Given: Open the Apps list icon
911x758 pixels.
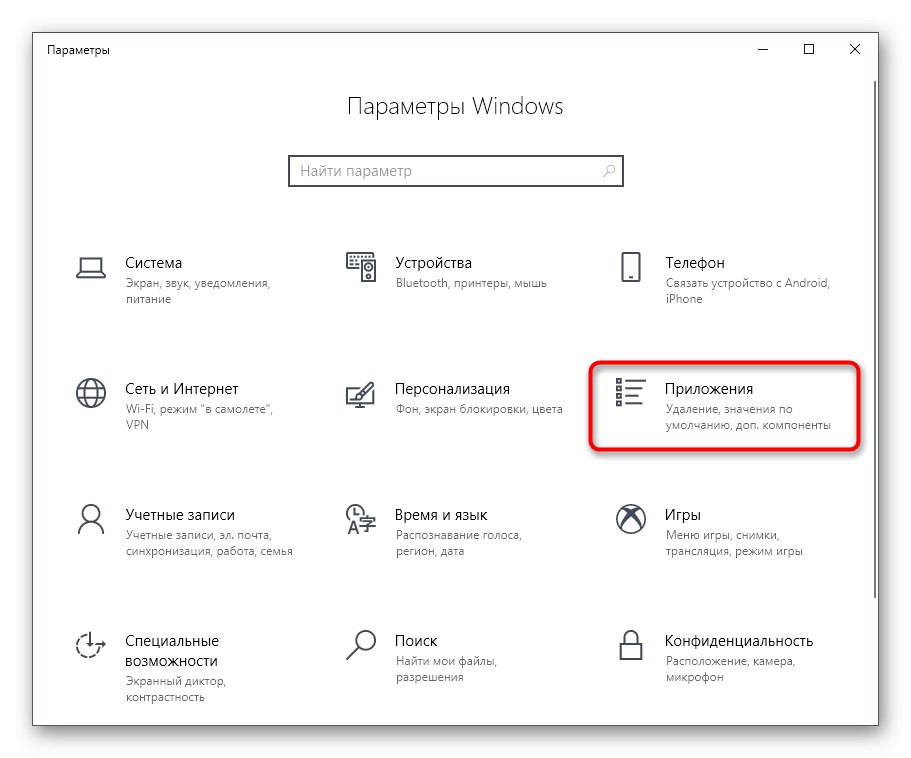Looking at the screenshot, I should 630,392.
